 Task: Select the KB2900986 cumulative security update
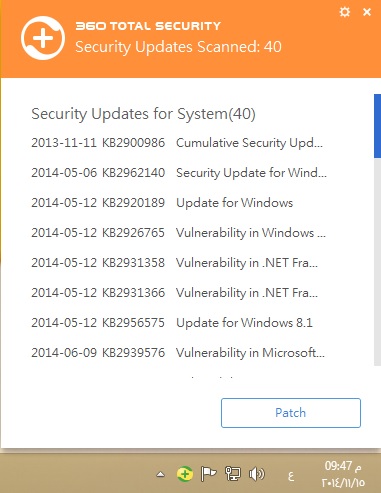tap(177, 143)
